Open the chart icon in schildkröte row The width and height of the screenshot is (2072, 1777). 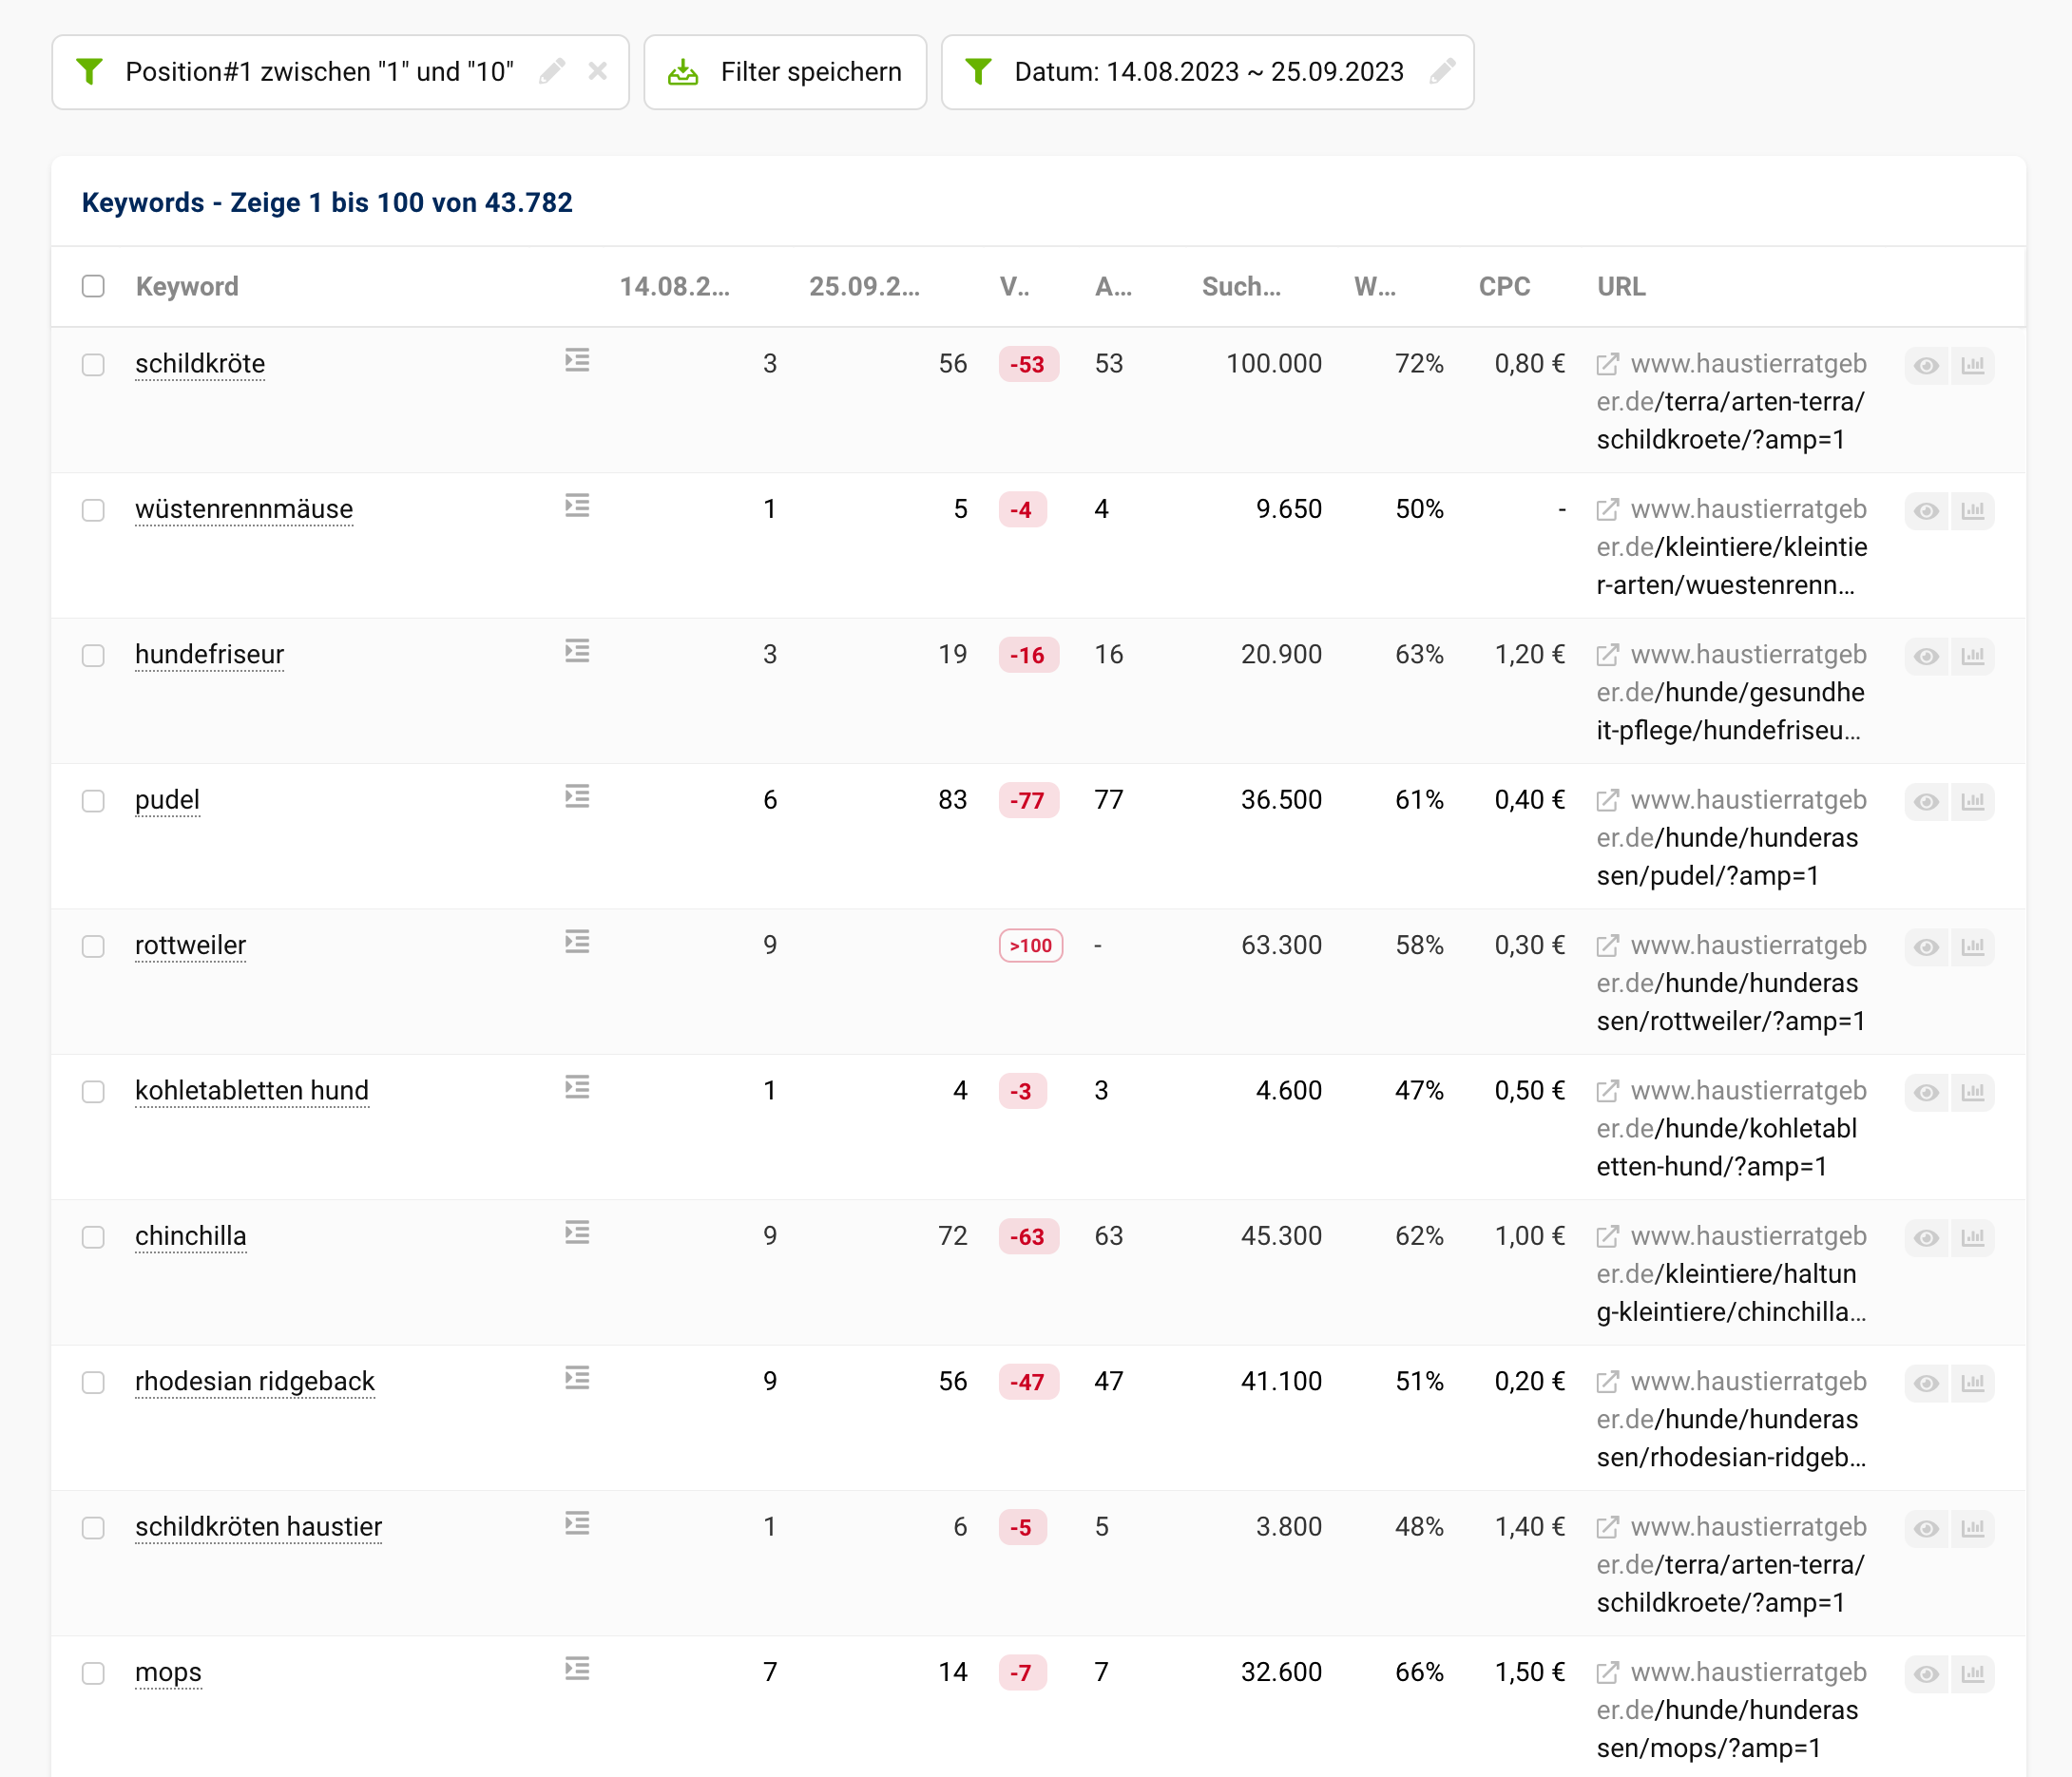[1973, 366]
